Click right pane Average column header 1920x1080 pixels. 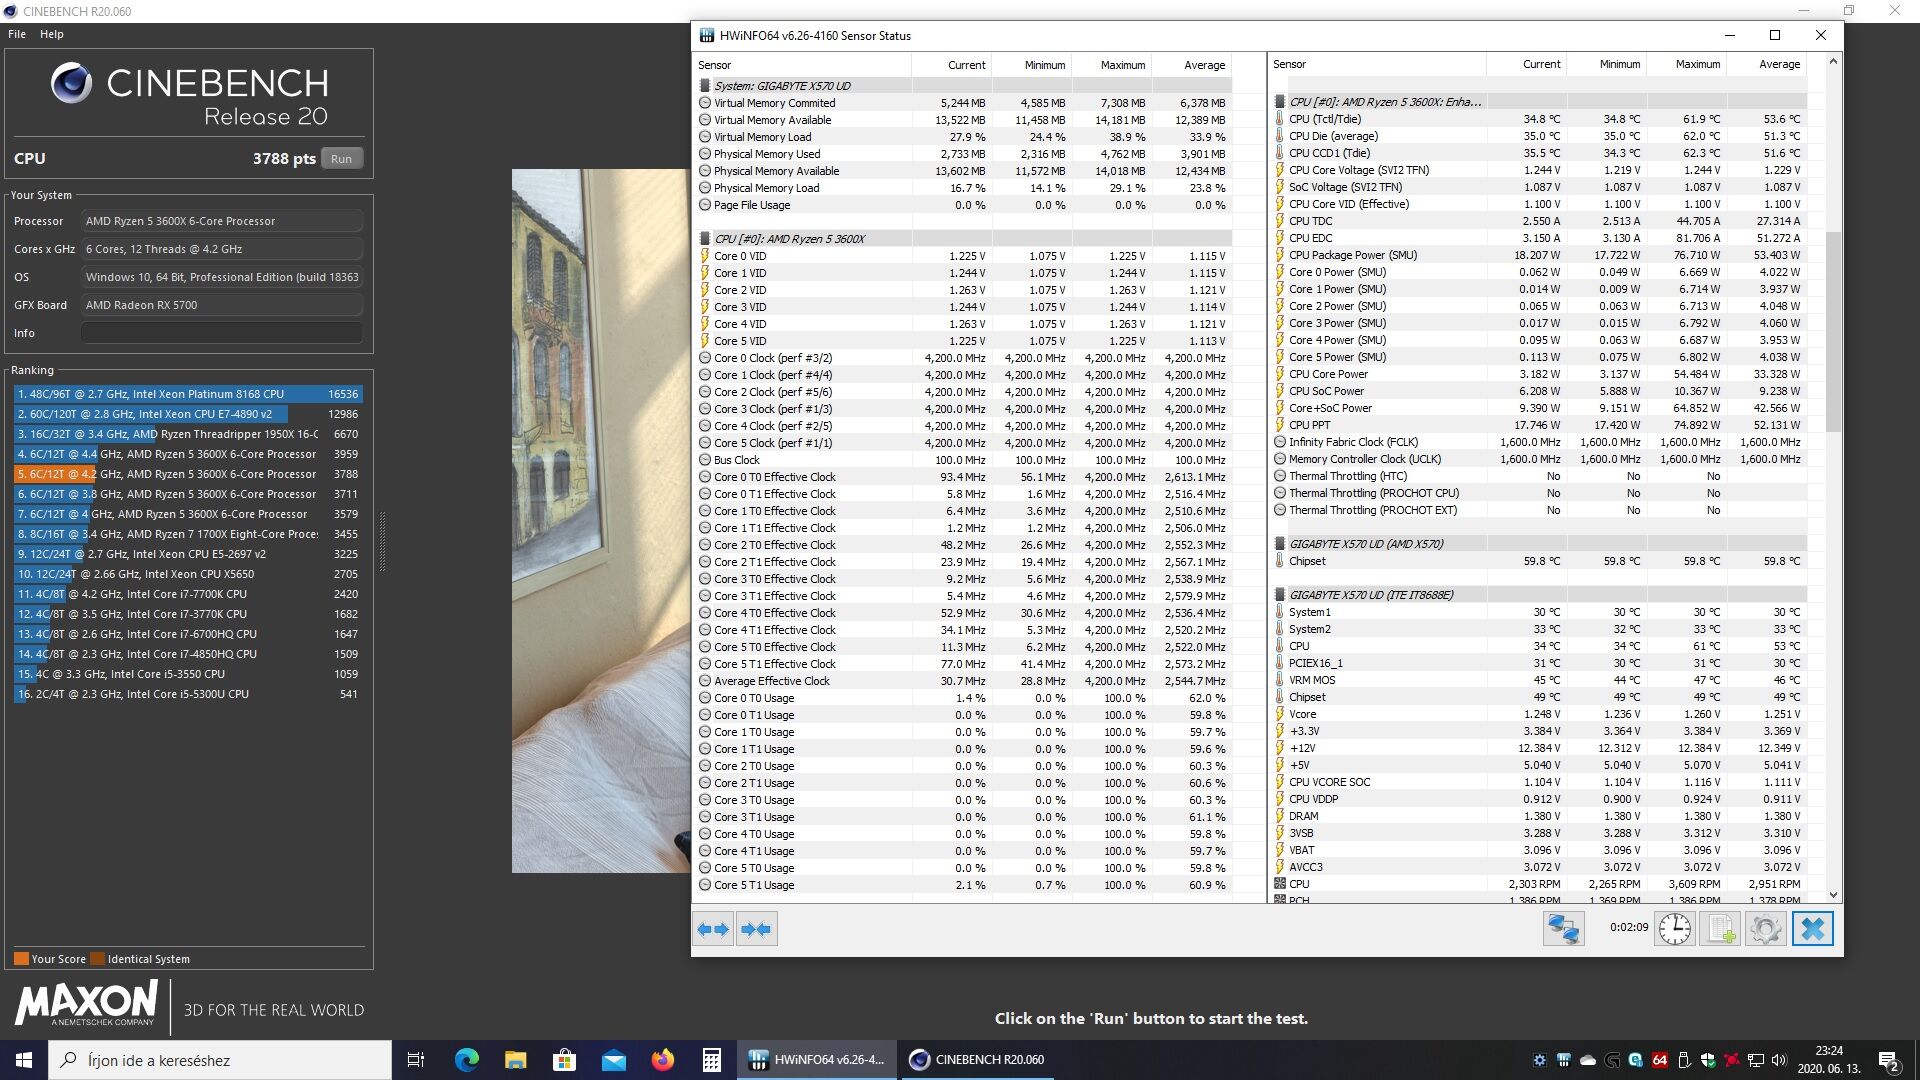tap(1767, 64)
